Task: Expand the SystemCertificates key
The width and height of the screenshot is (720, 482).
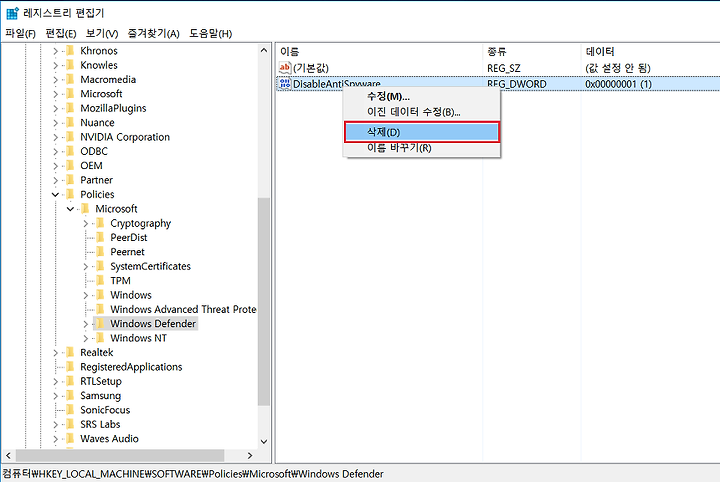Action: 85,267
